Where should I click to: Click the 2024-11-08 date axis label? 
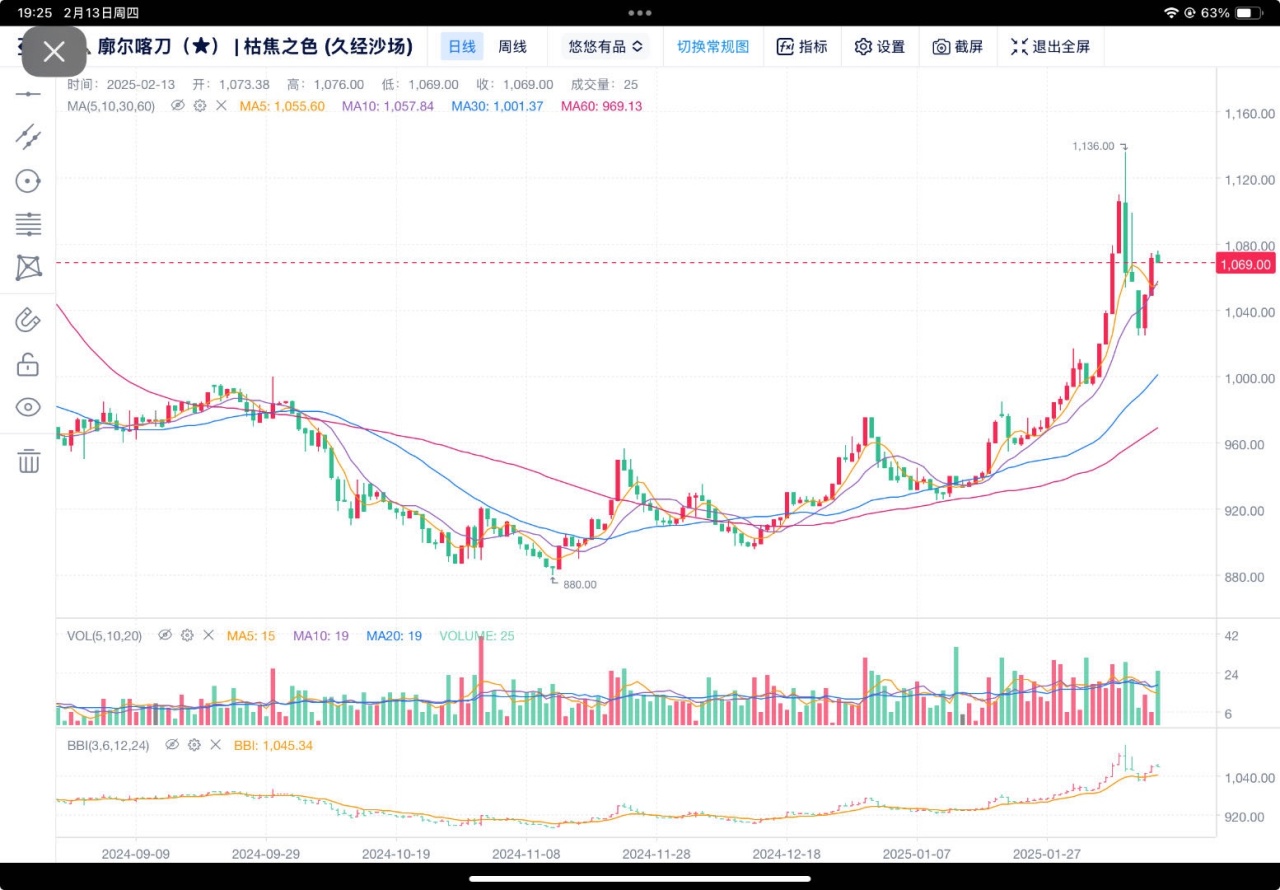pos(526,854)
